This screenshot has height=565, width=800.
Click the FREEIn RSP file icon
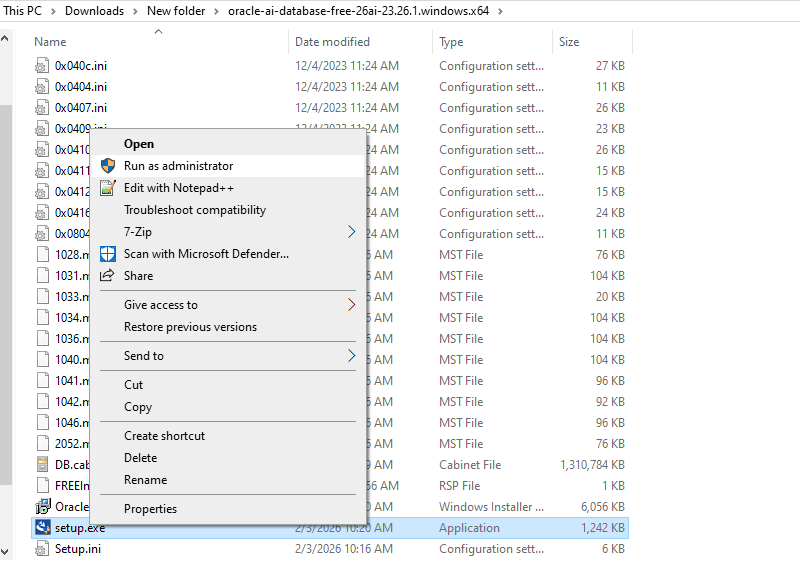[42, 486]
